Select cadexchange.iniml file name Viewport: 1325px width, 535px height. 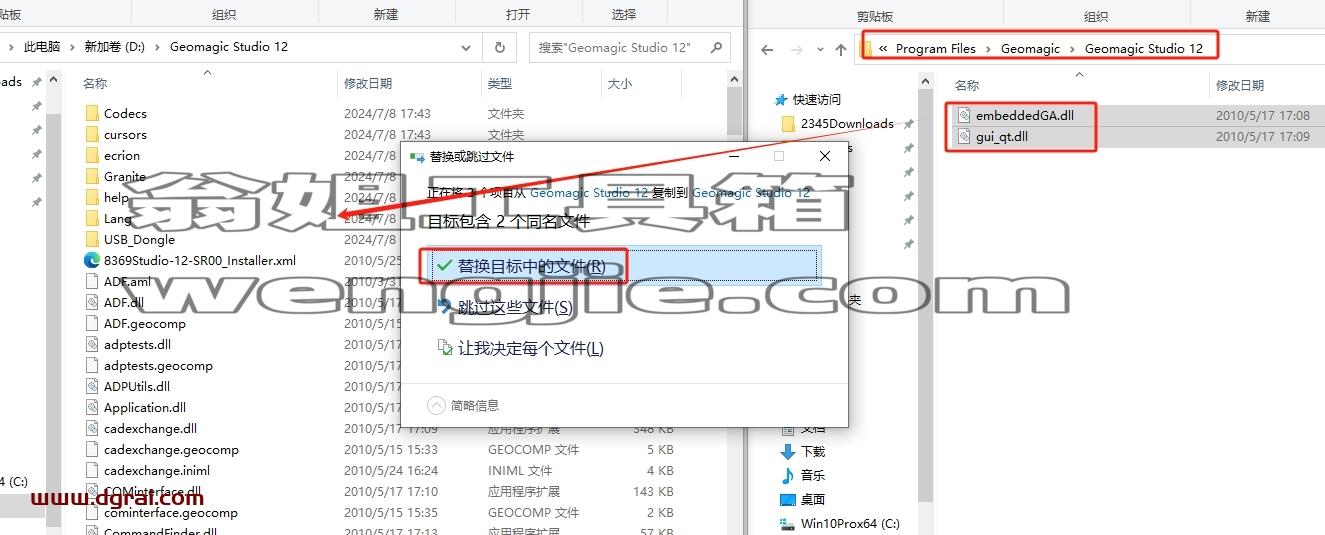click(157, 470)
